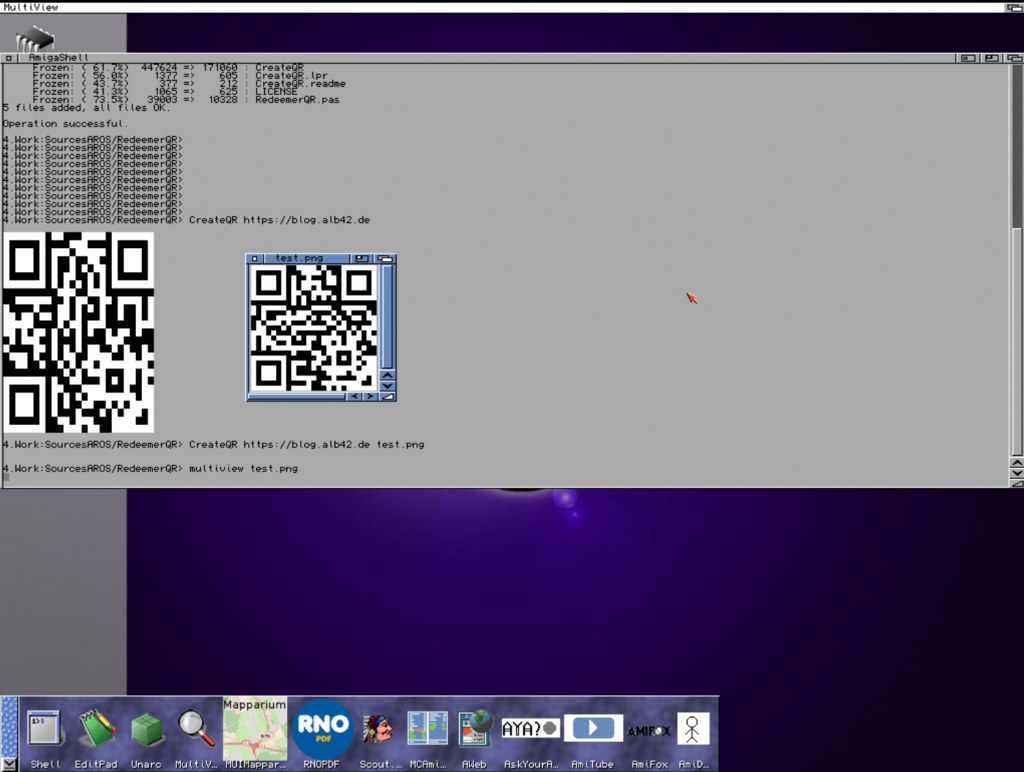Click 'CreateQR.readme' file name
This screenshot has height=772, width=1024.
tap(300, 84)
